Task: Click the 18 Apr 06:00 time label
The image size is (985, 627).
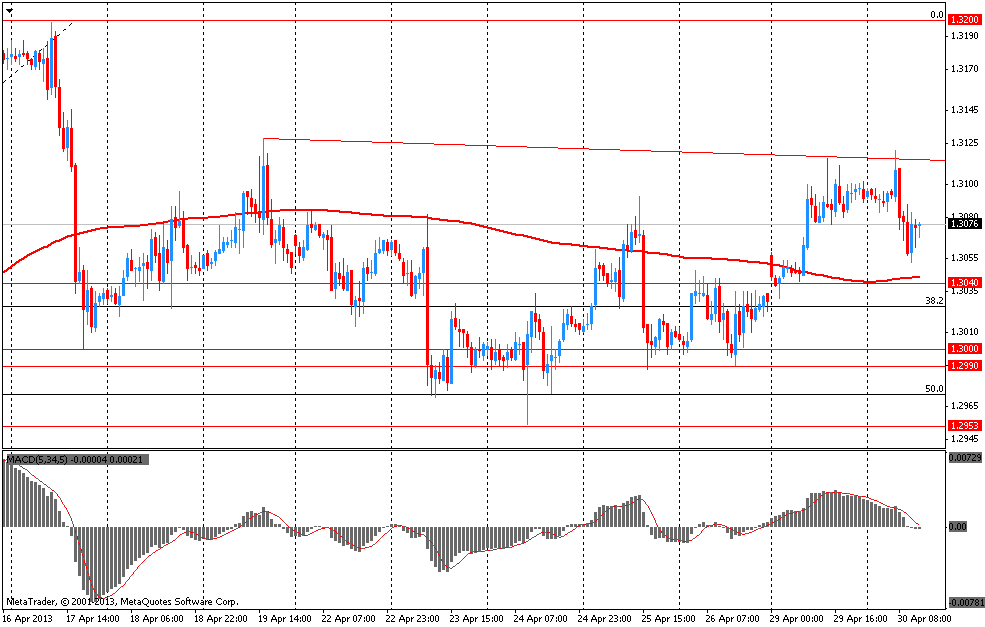Action: [x=156, y=619]
